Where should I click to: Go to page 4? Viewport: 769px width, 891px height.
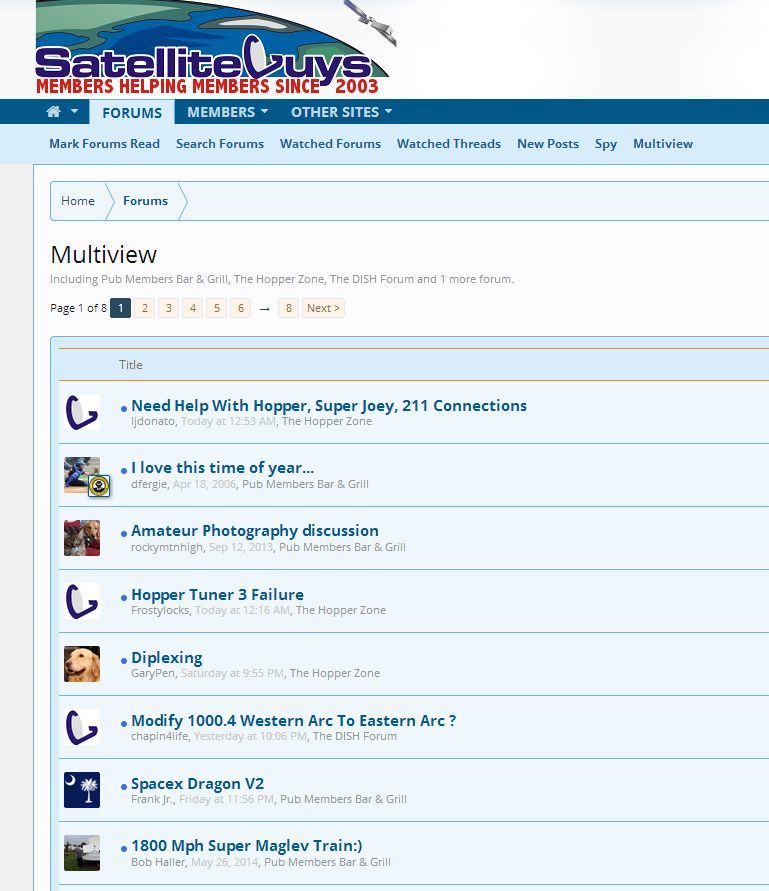click(x=193, y=308)
